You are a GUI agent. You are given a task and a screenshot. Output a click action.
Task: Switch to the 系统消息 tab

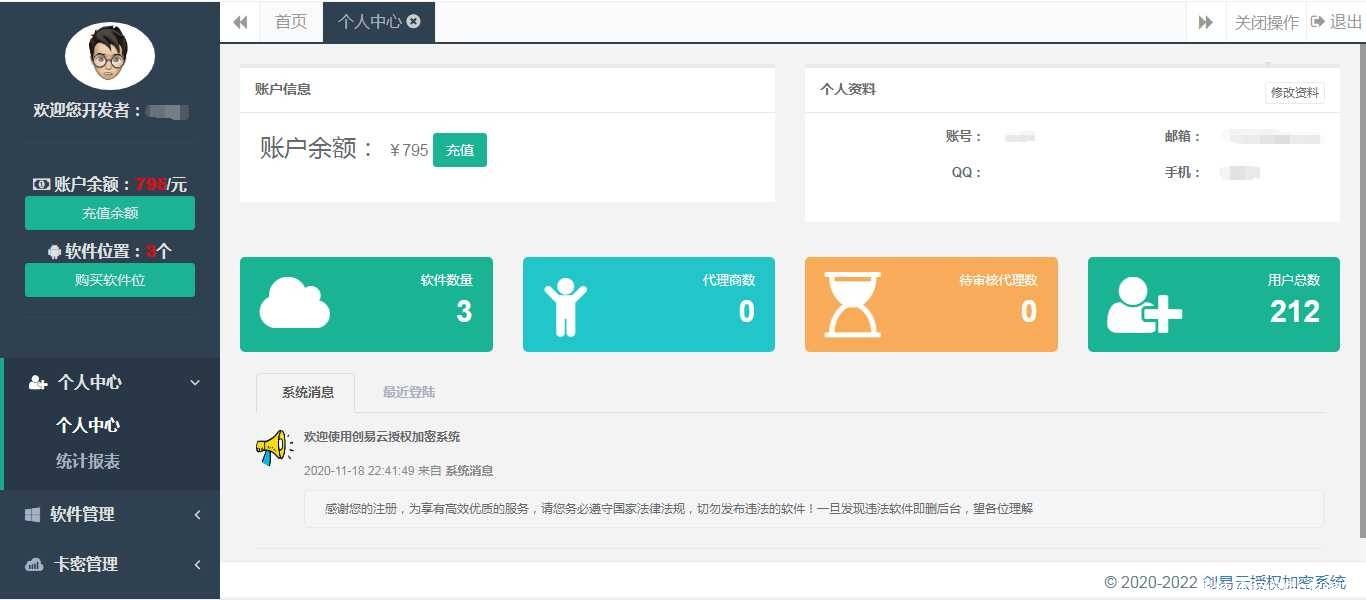[308, 392]
